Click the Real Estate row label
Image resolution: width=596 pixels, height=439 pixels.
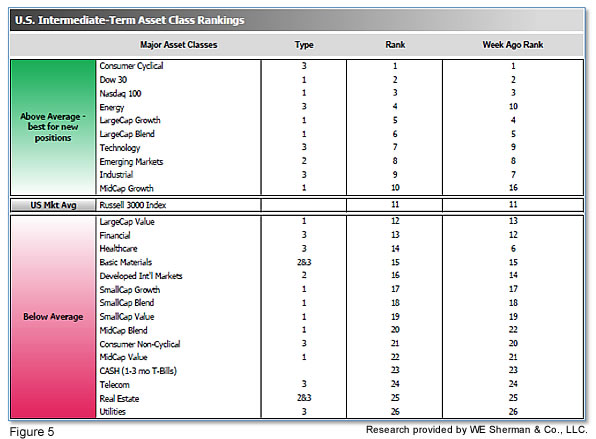tap(119, 398)
